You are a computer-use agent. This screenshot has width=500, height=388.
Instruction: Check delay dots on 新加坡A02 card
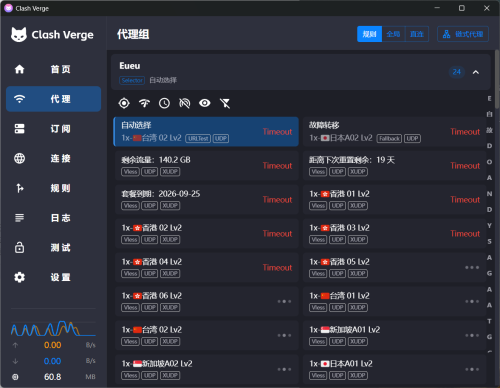pyautogui.click(x=284, y=369)
